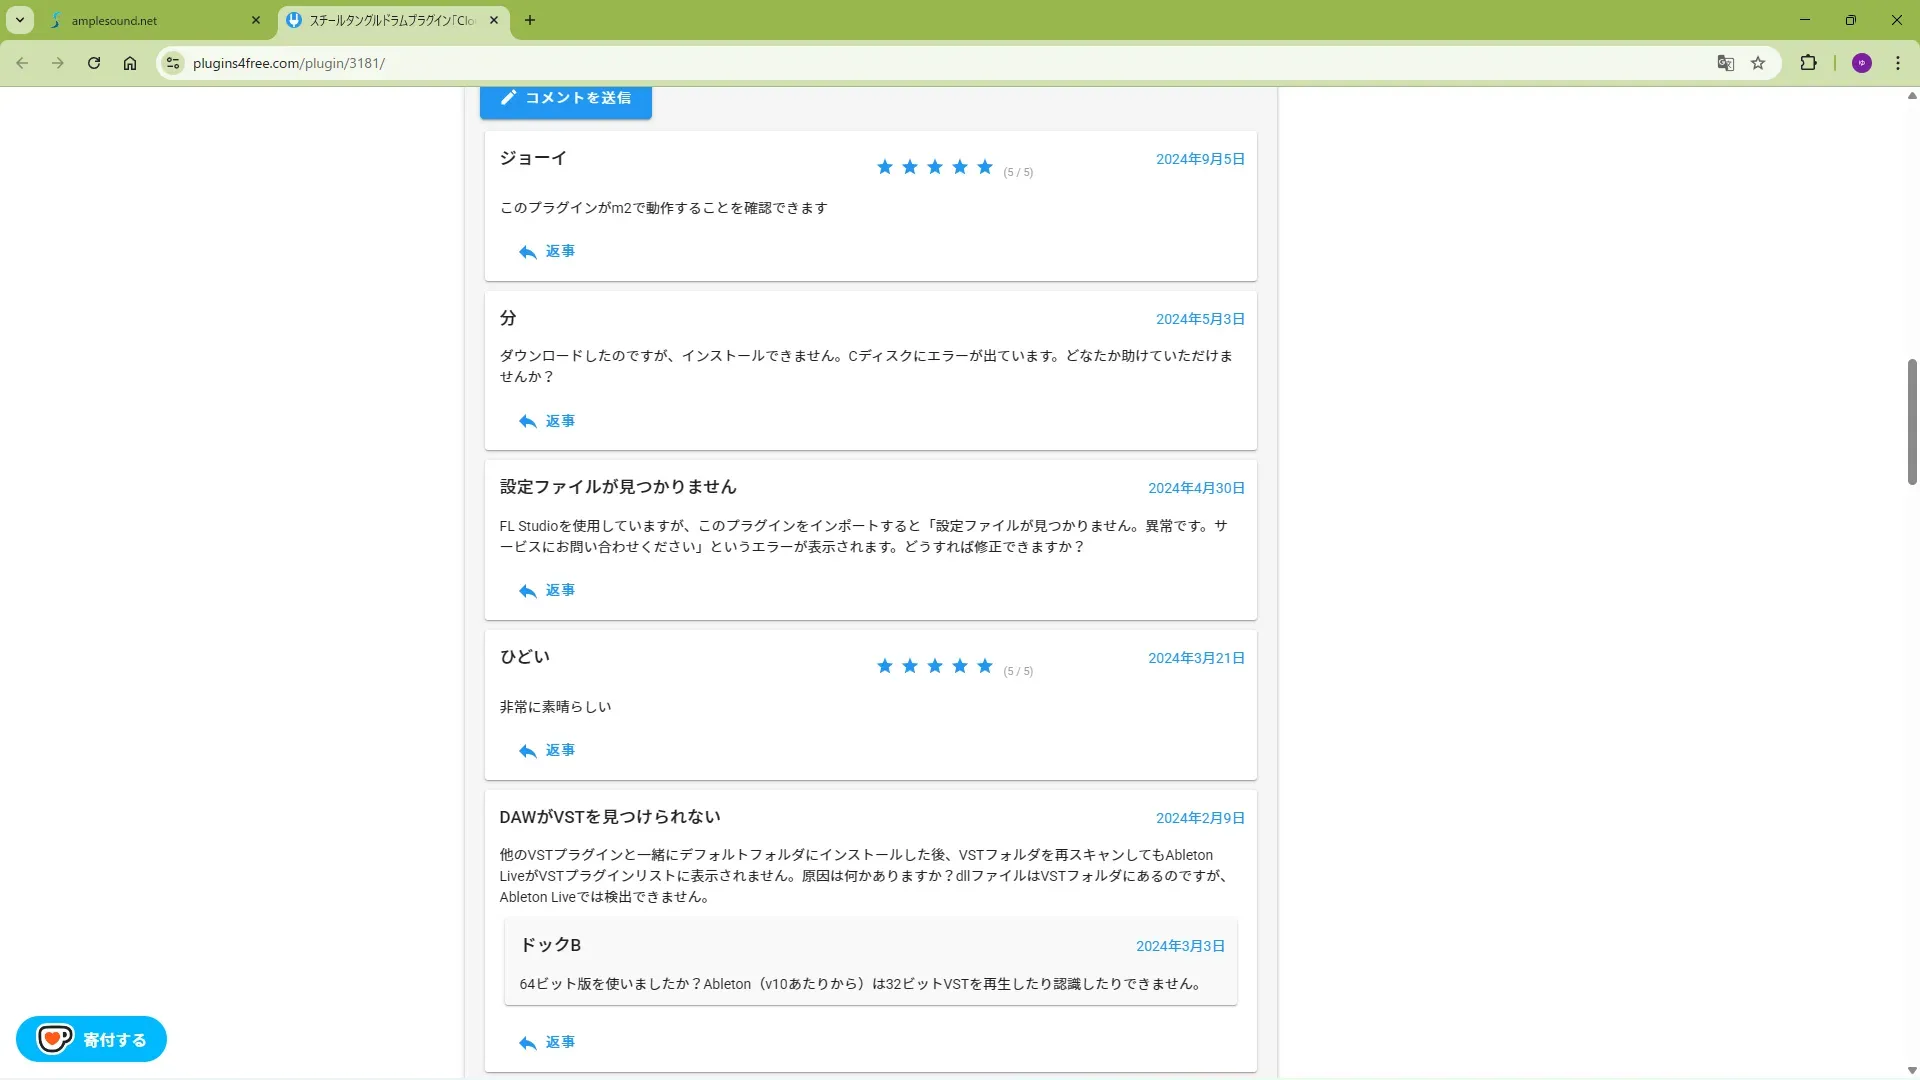Click the コメントを送信 button

(566, 98)
